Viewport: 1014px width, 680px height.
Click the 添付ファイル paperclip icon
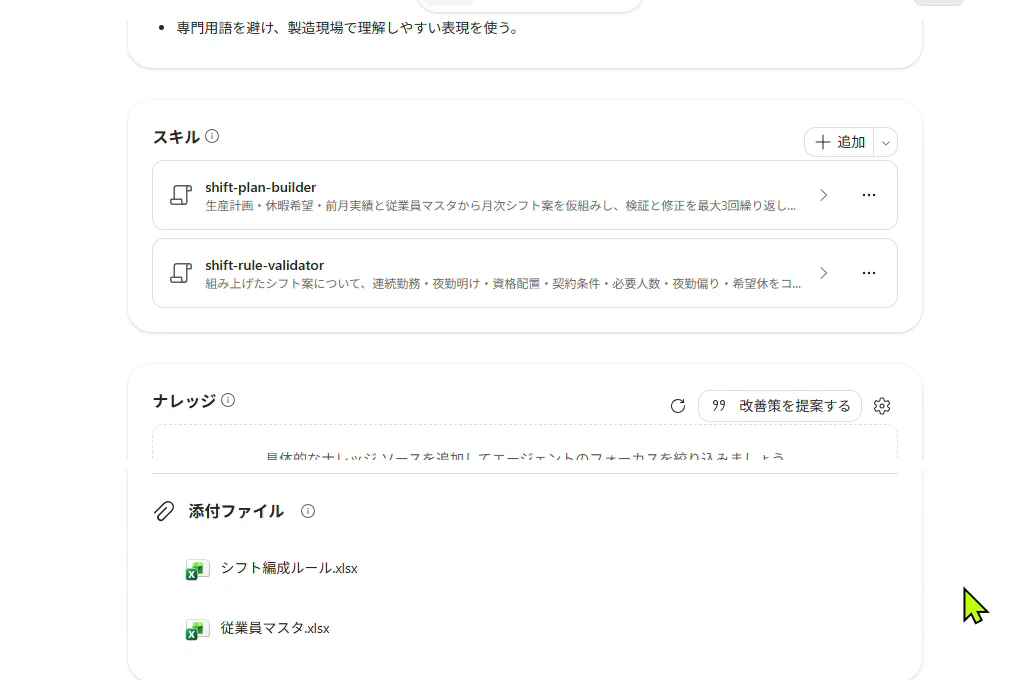point(164,511)
